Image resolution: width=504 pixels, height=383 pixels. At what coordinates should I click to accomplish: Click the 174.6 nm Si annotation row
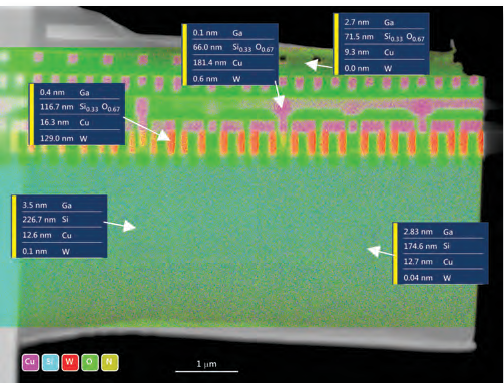[x=443, y=246]
